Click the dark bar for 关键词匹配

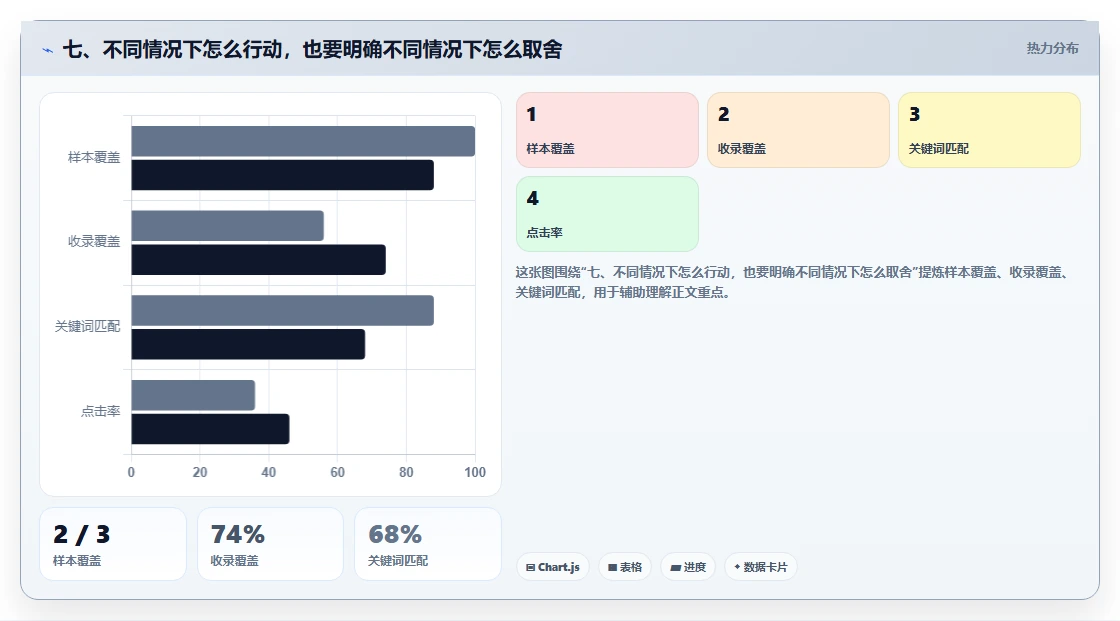coord(248,344)
